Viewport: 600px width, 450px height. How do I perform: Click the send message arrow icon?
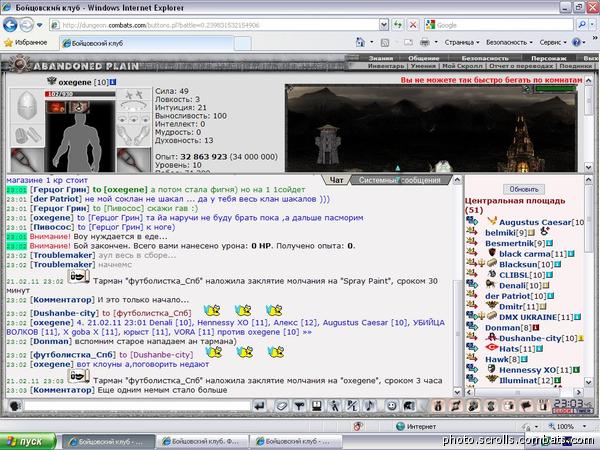(x=259, y=406)
